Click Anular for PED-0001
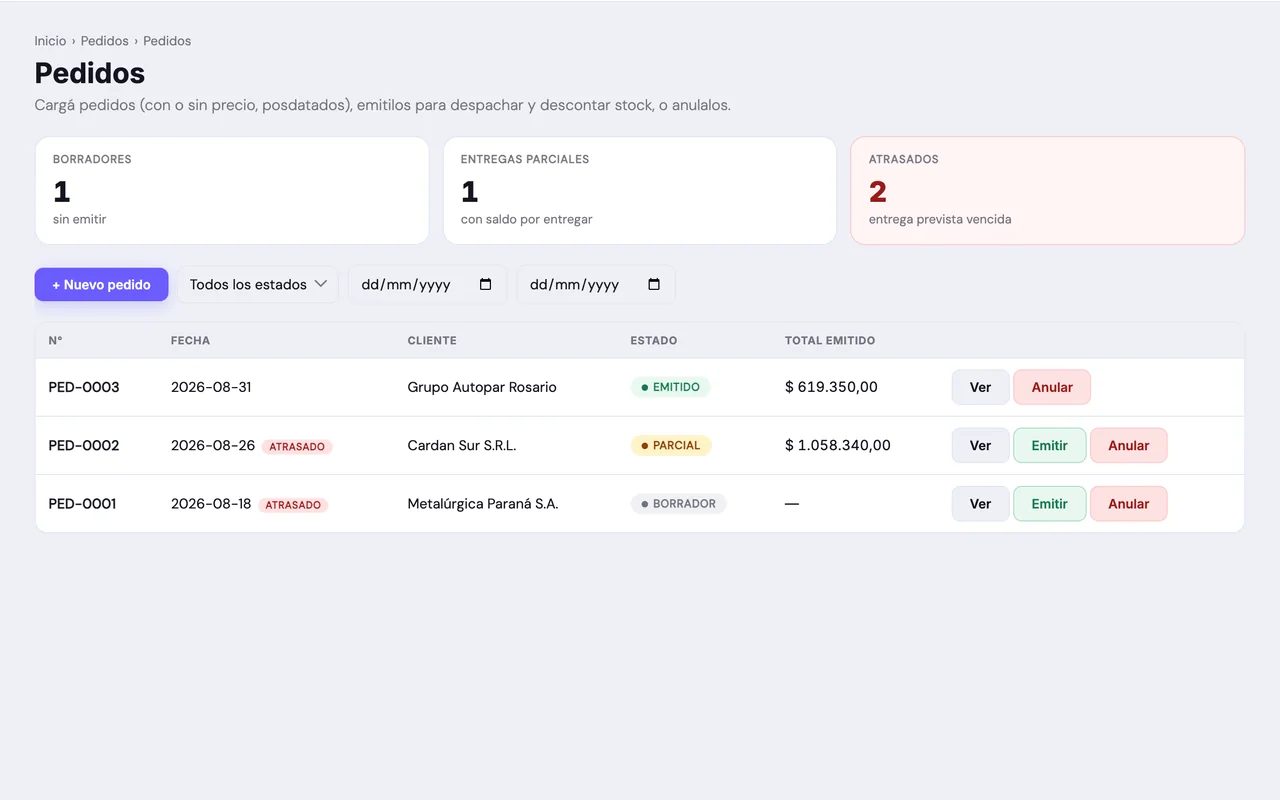This screenshot has height=800, width=1280. point(1128,503)
